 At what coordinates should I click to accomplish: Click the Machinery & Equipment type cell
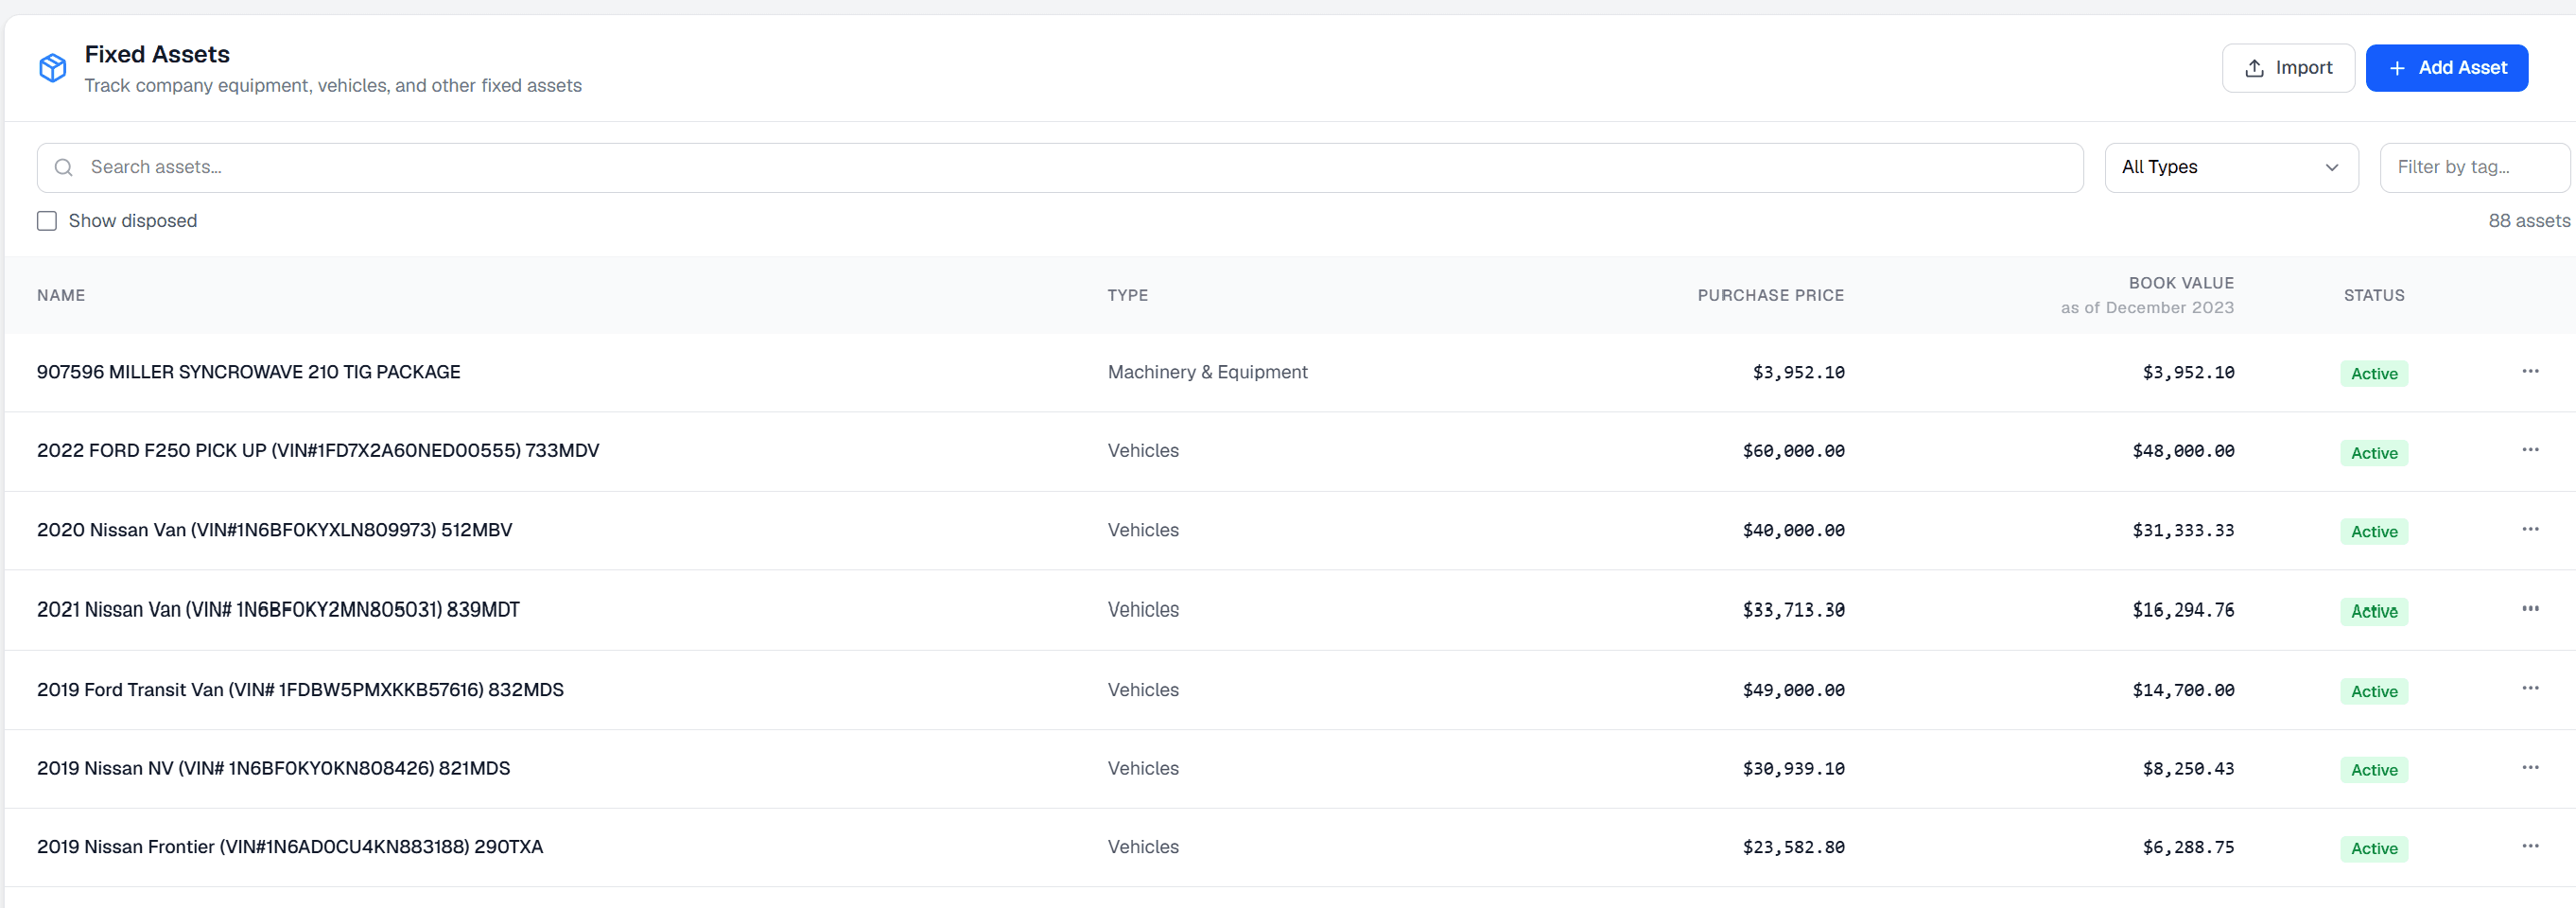tap(1207, 372)
